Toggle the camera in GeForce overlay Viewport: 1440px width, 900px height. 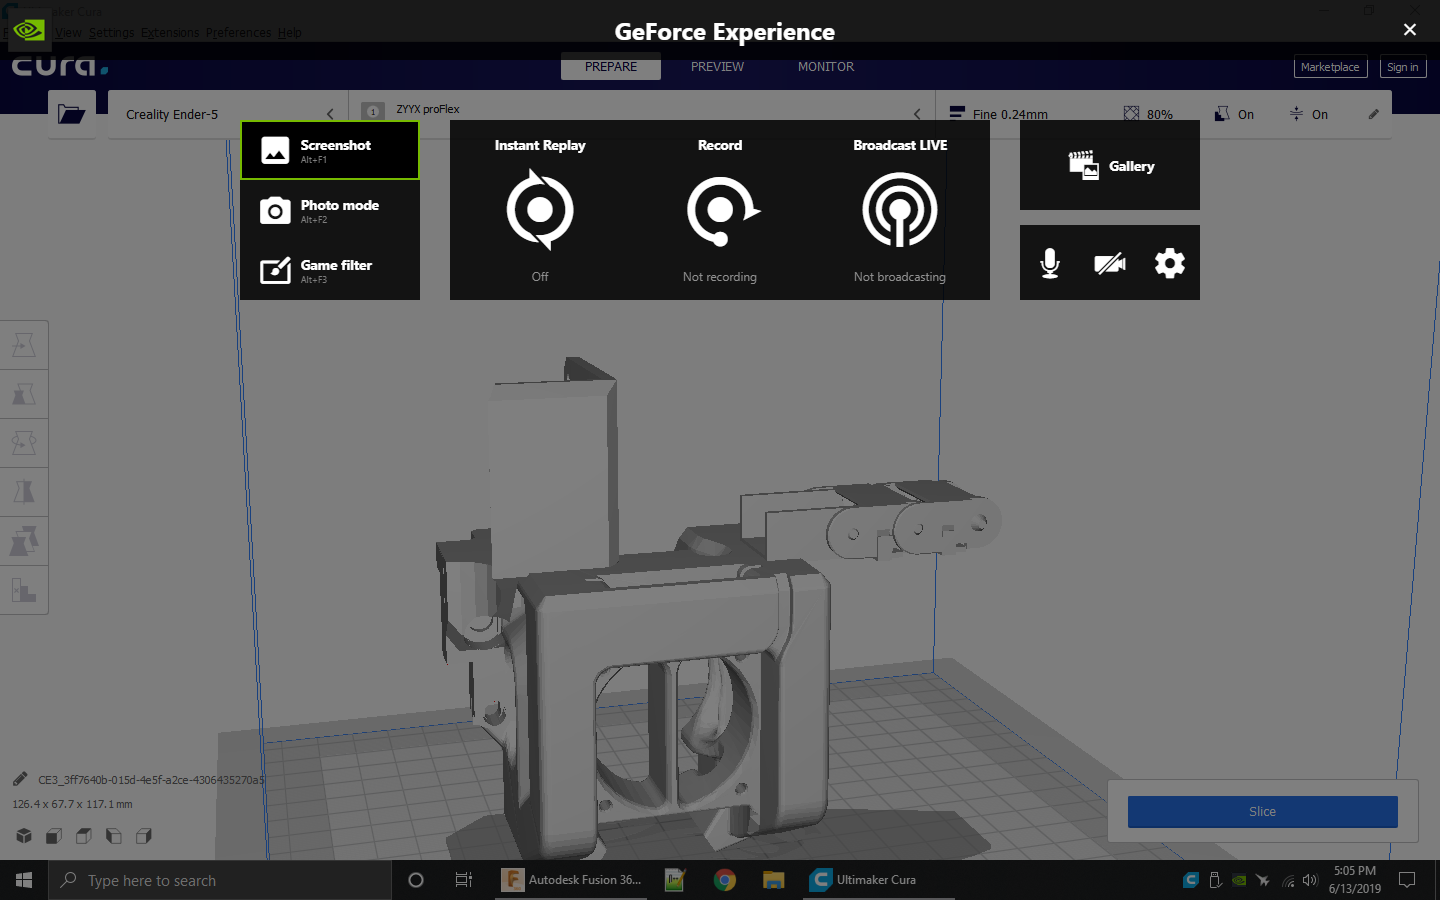click(x=1110, y=263)
